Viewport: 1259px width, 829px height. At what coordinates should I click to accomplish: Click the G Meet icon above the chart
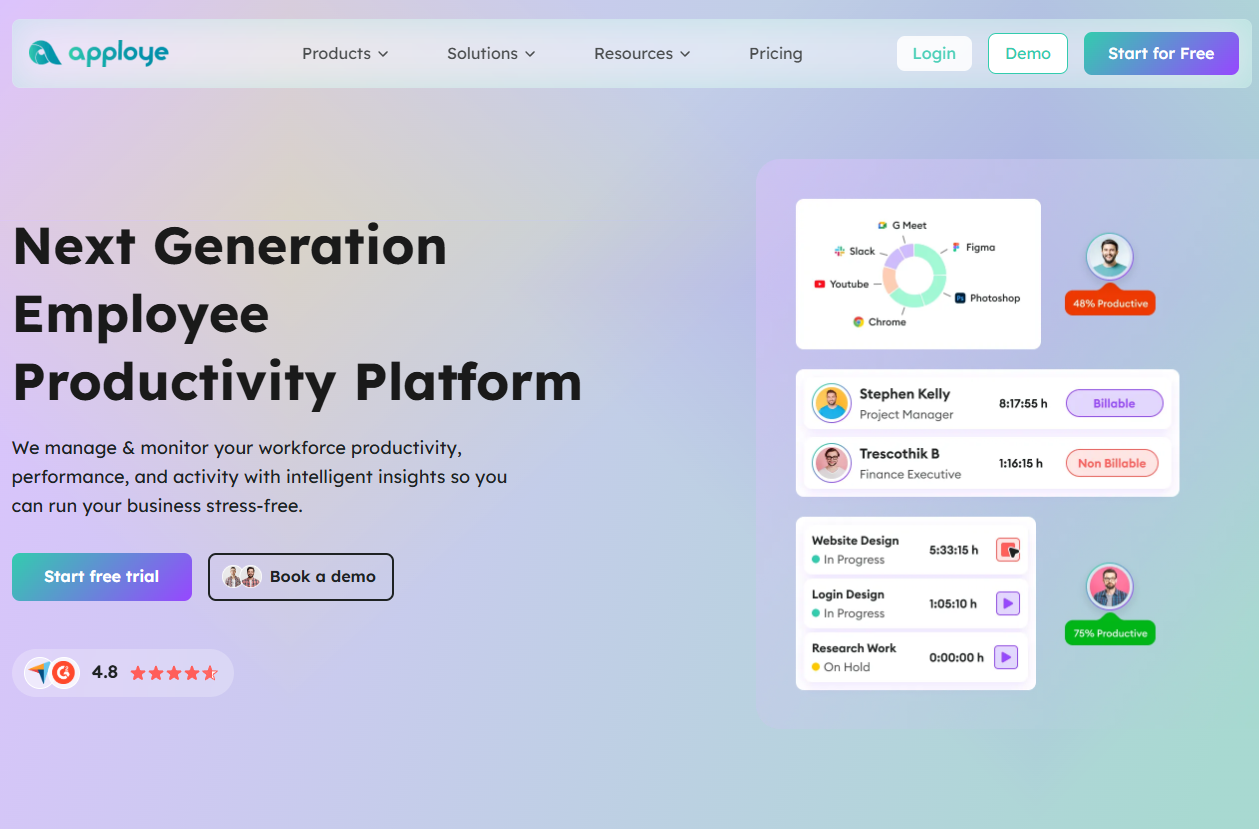885,225
